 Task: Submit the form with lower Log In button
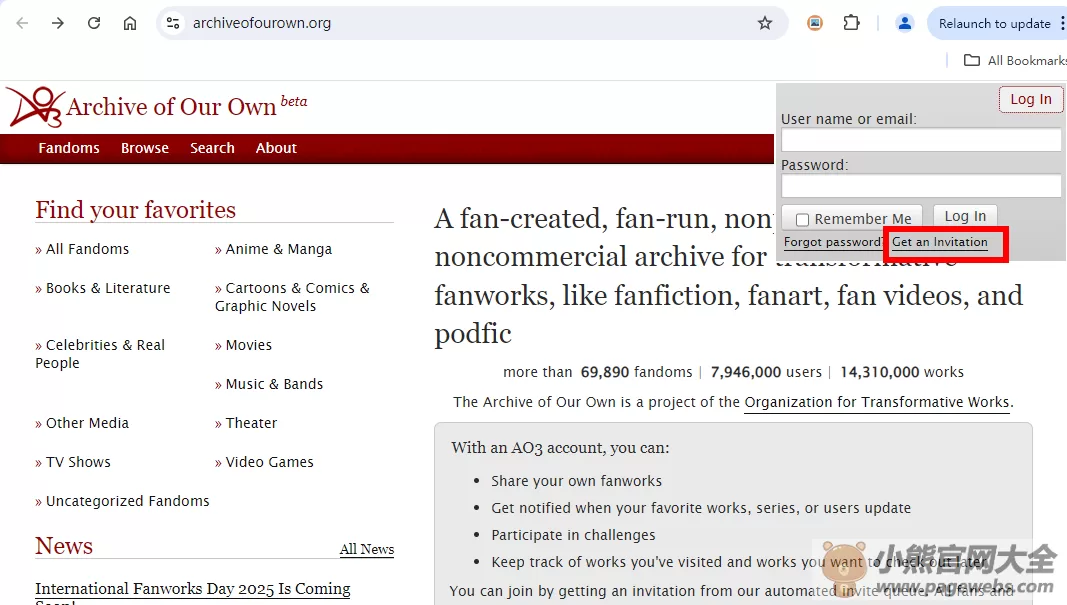pyautogui.click(x=965, y=216)
